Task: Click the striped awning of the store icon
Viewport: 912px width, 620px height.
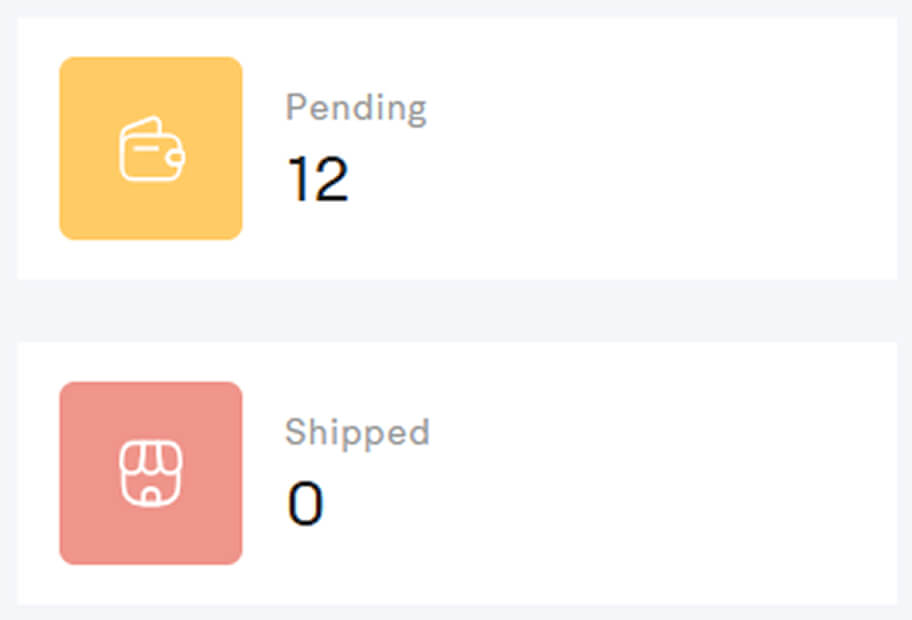Action: 151,457
